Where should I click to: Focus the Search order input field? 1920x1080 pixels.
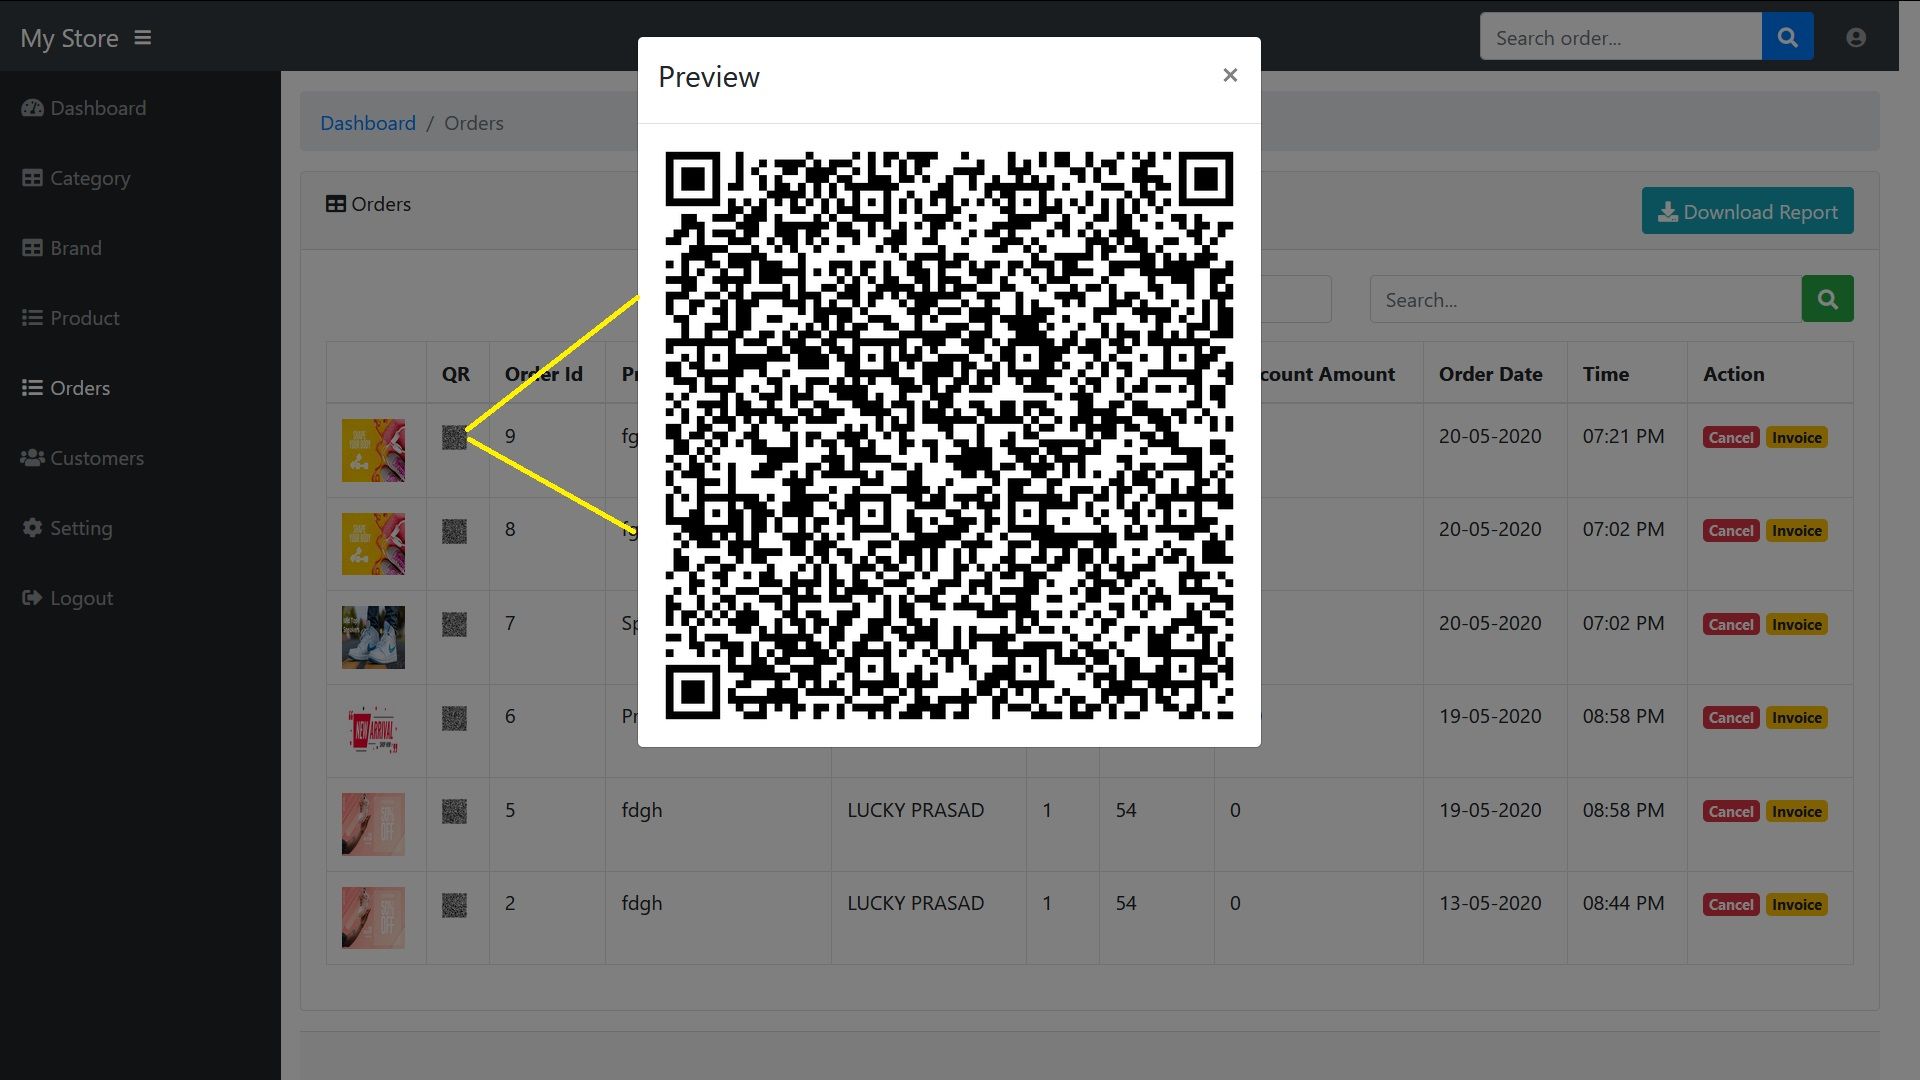click(1620, 38)
